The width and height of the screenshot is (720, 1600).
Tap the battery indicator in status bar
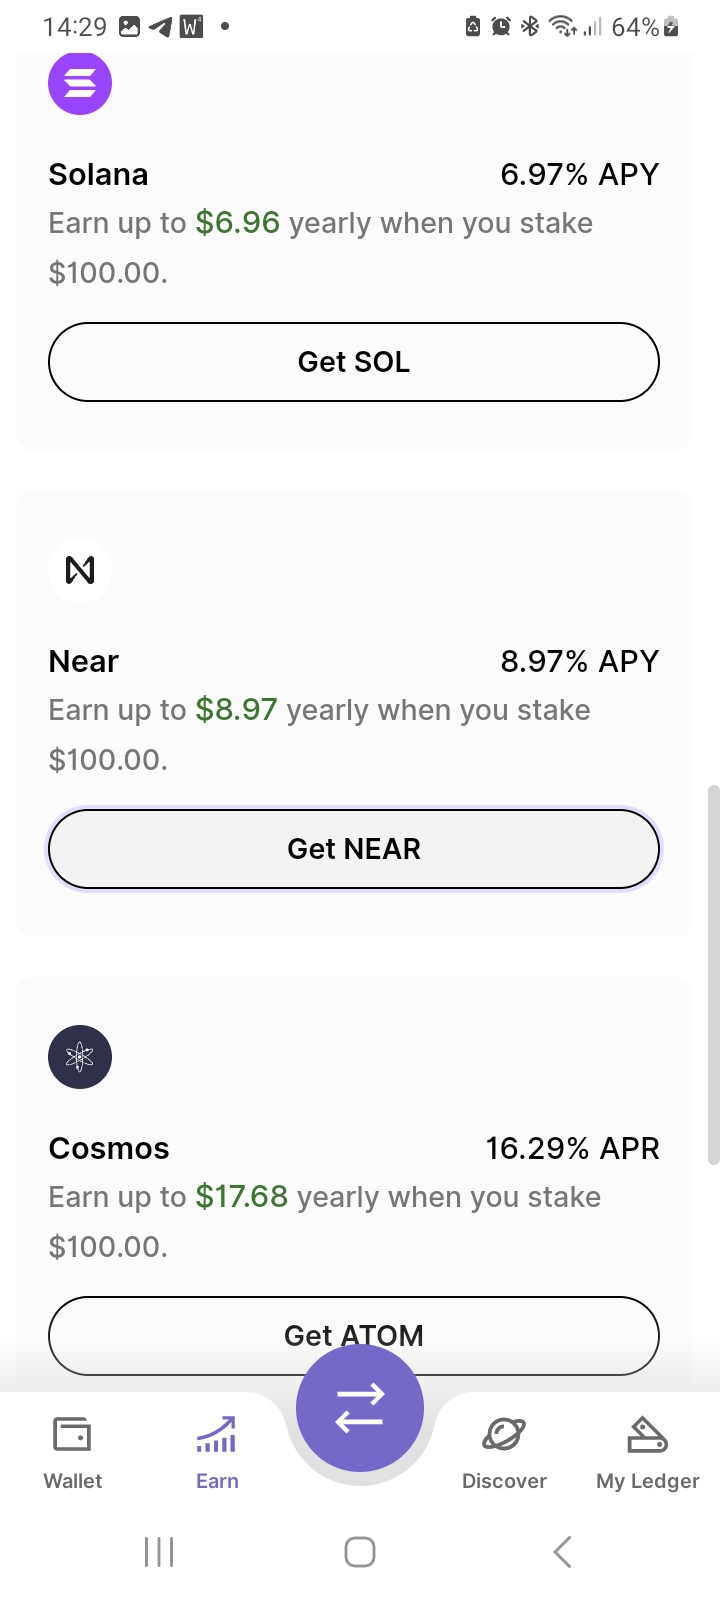[x=671, y=27]
